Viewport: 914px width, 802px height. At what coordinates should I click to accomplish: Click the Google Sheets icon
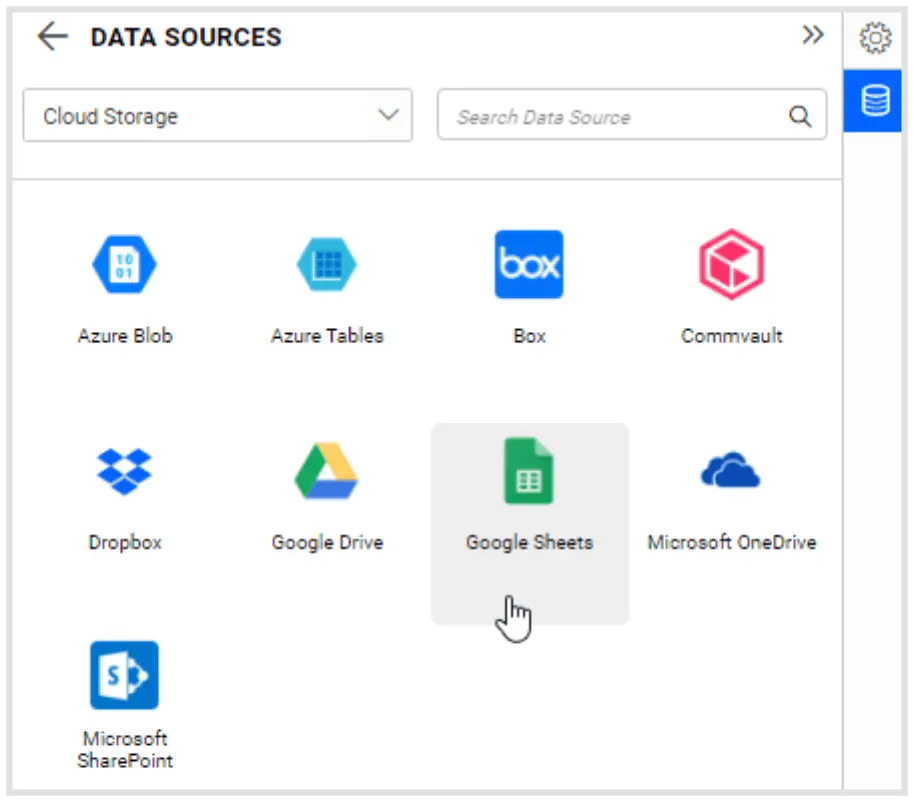tap(529, 471)
